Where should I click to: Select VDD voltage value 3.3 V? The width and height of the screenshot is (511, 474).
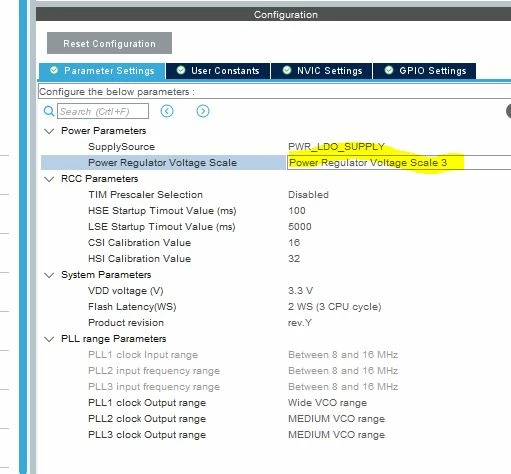tap(300, 291)
